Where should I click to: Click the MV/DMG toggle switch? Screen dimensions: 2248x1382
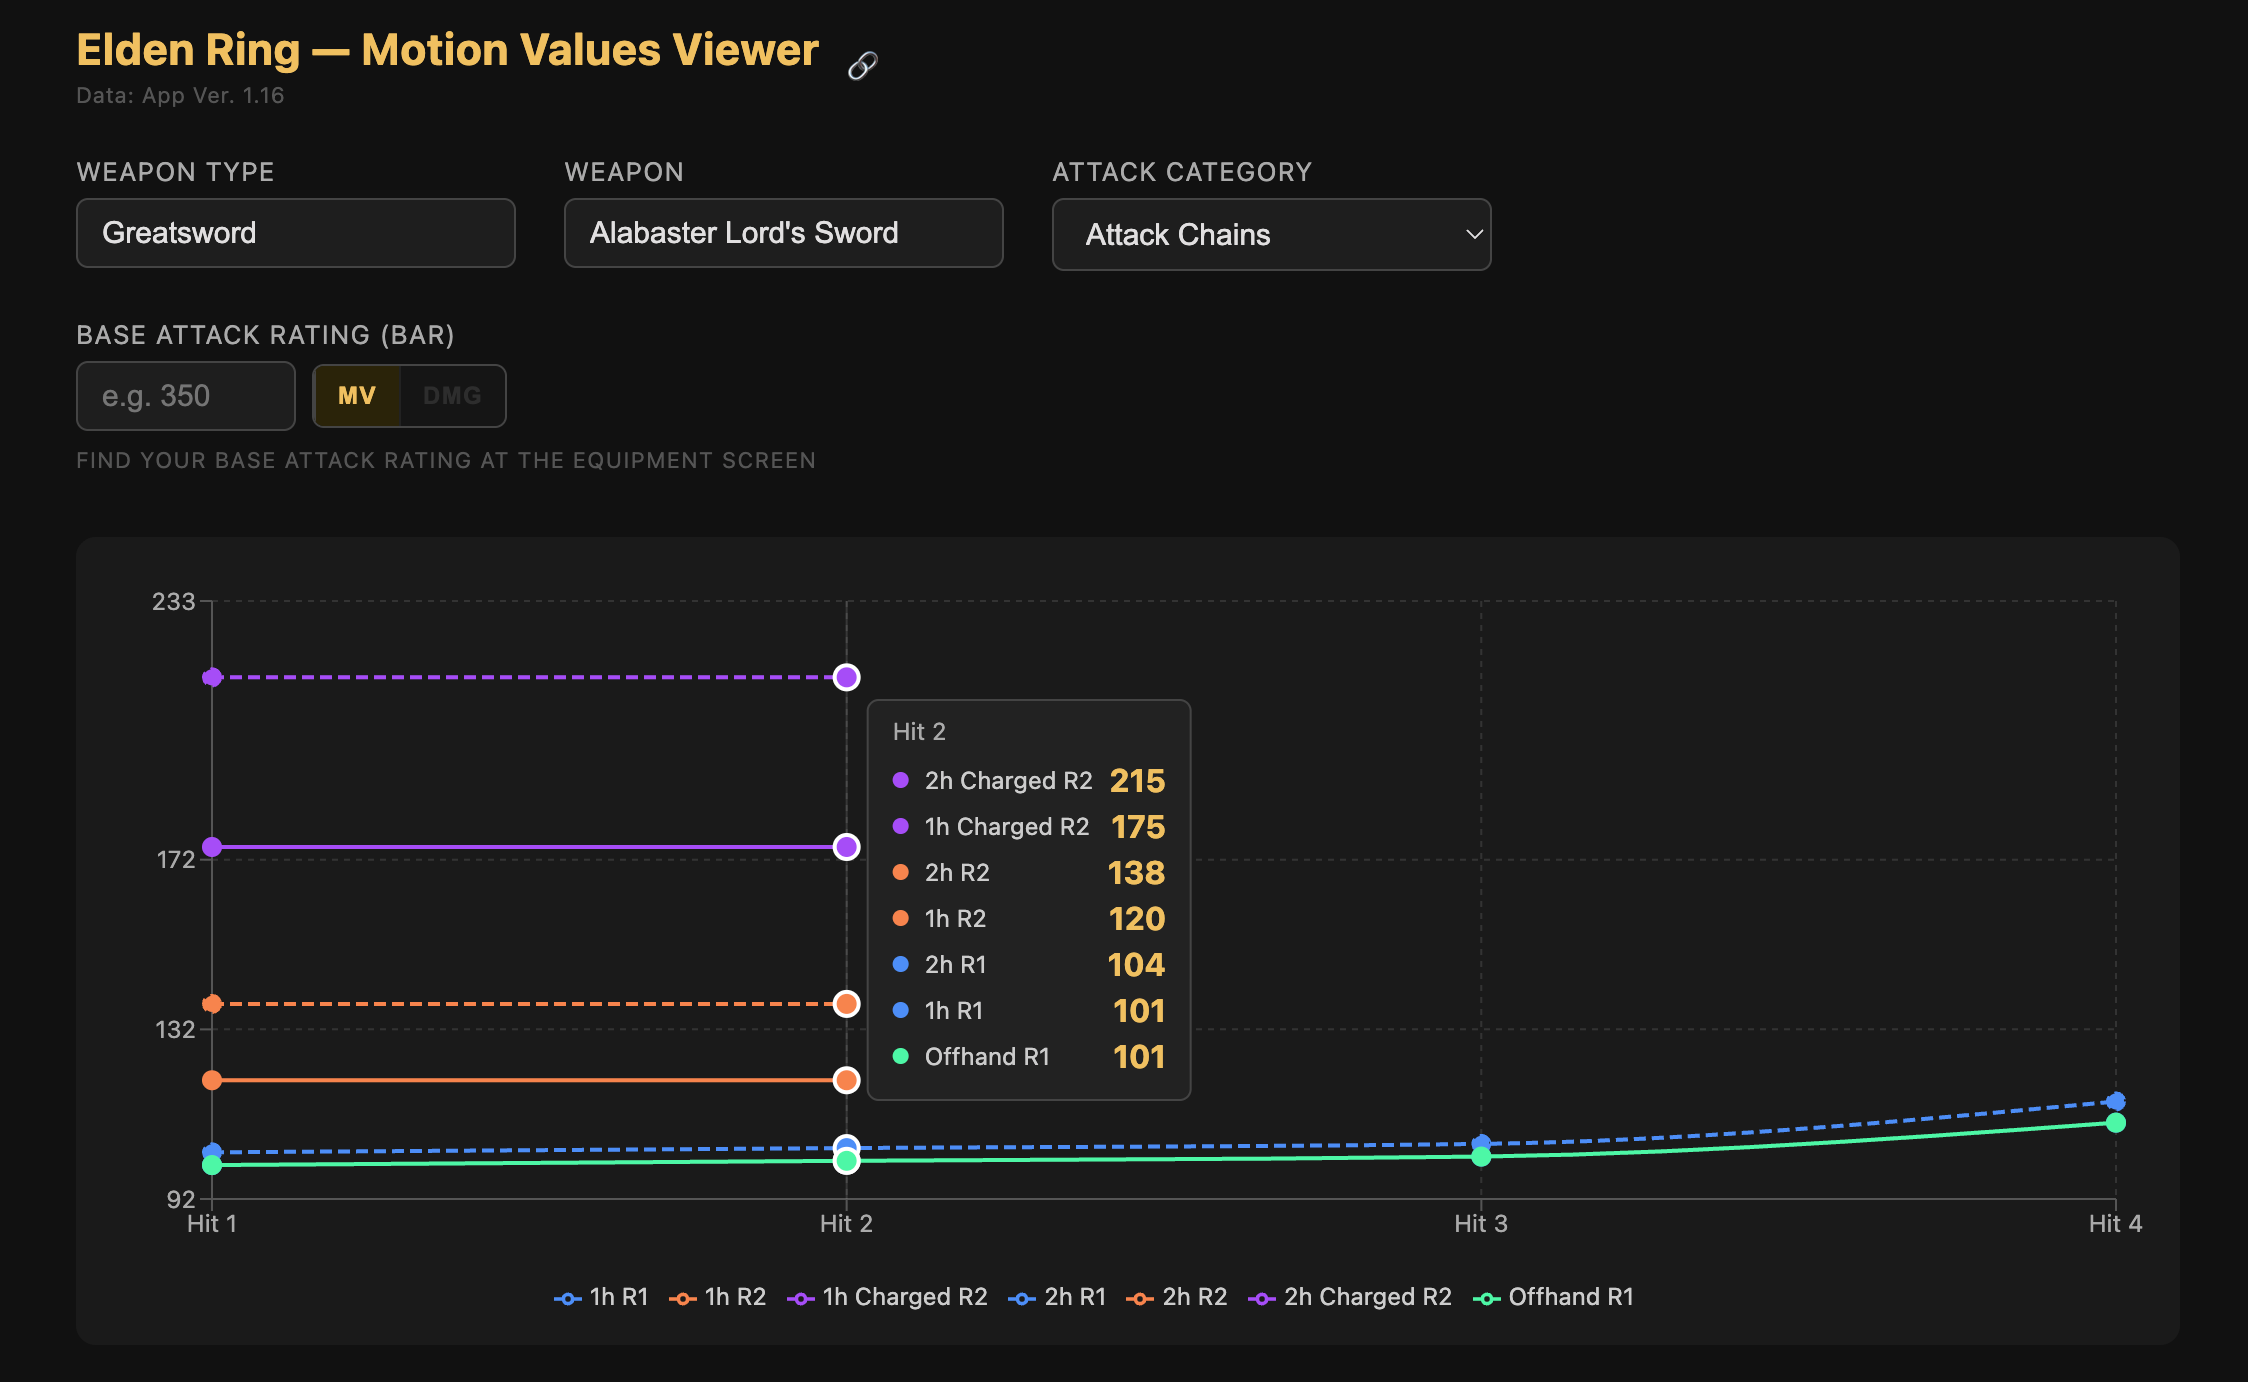coord(409,396)
